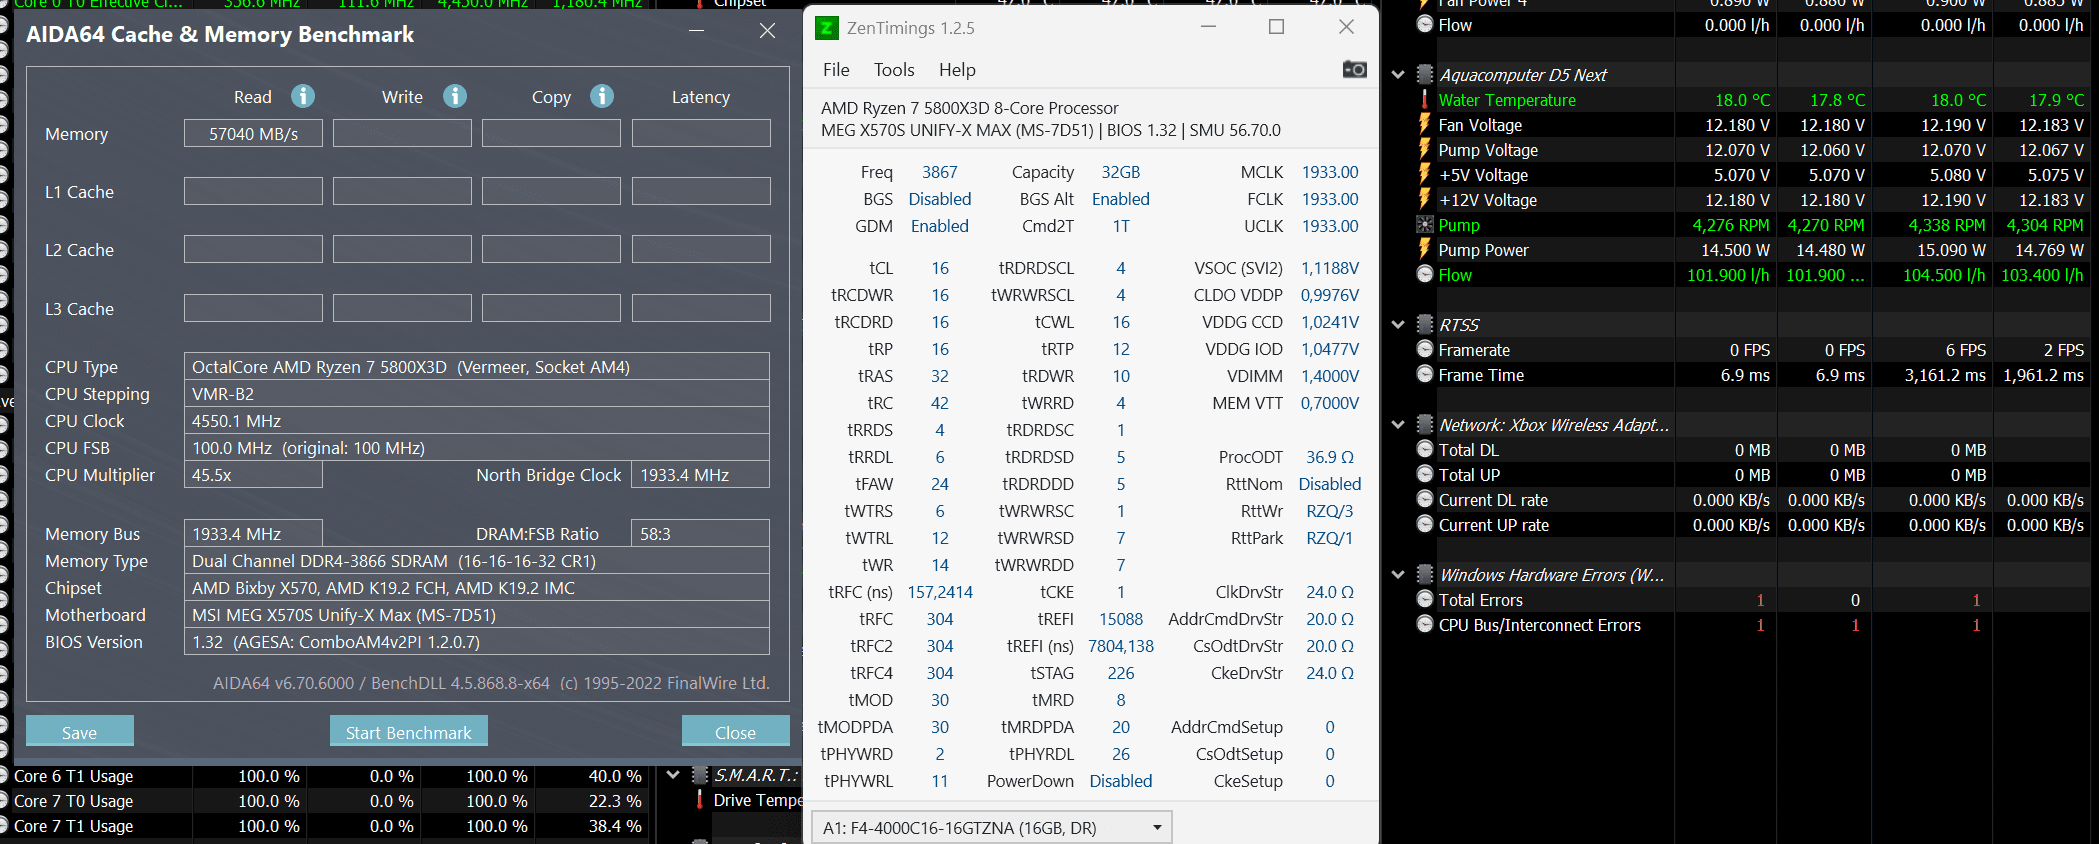Click the Total UP sensor icon
Viewport: 2099px width, 844px height.
pyautogui.click(x=1425, y=474)
